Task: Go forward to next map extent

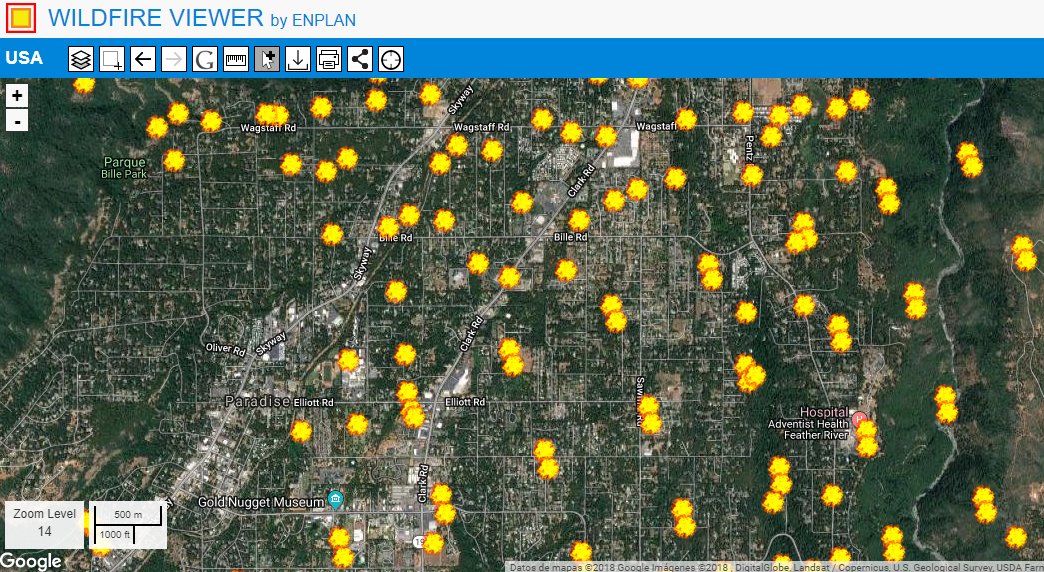Action: [174, 59]
